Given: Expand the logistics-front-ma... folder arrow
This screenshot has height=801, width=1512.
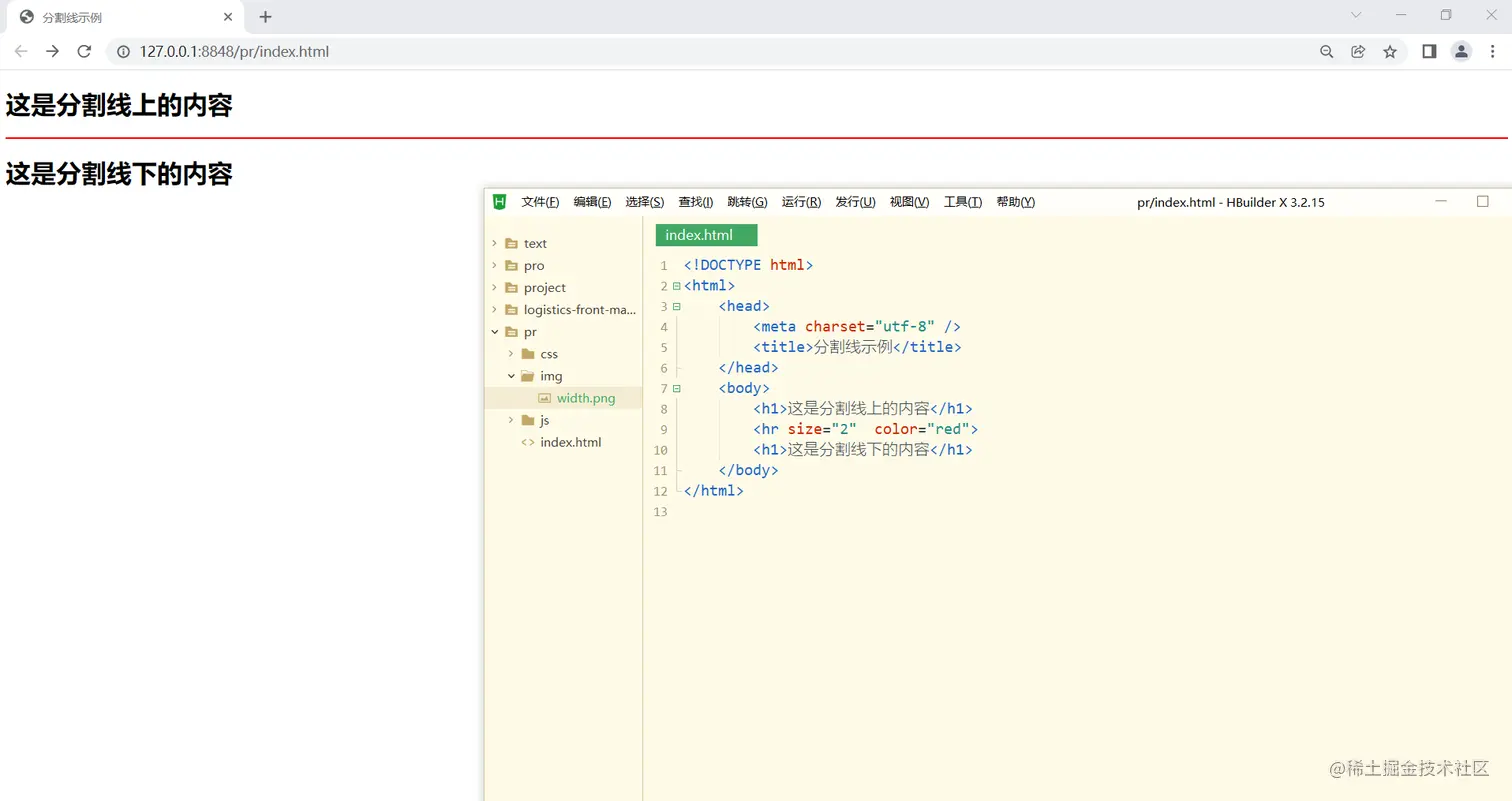Looking at the screenshot, I should pyautogui.click(x=494, y=309).
